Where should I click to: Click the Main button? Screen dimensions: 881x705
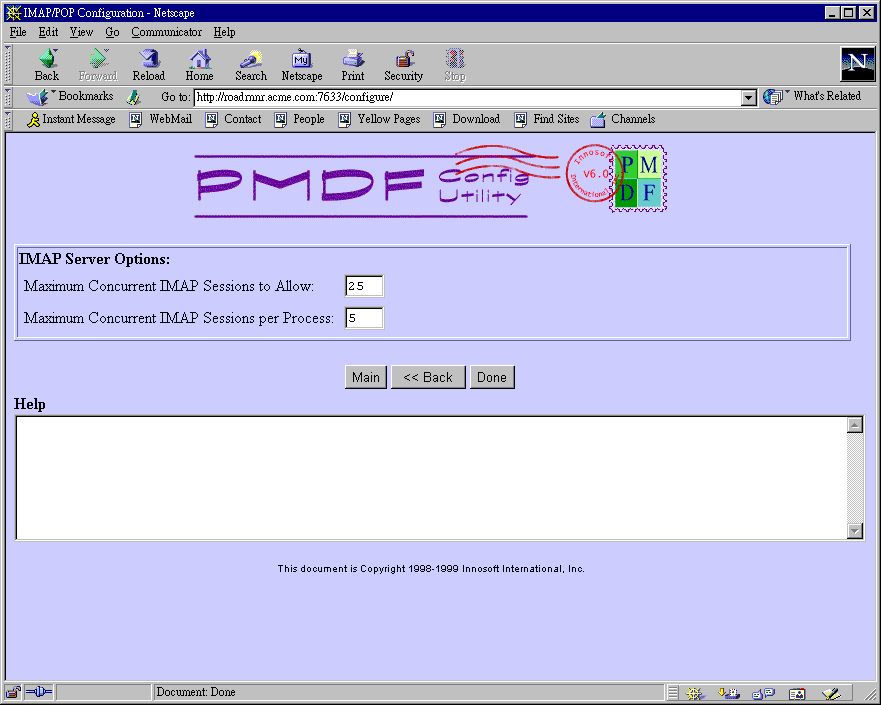point(365,377)
